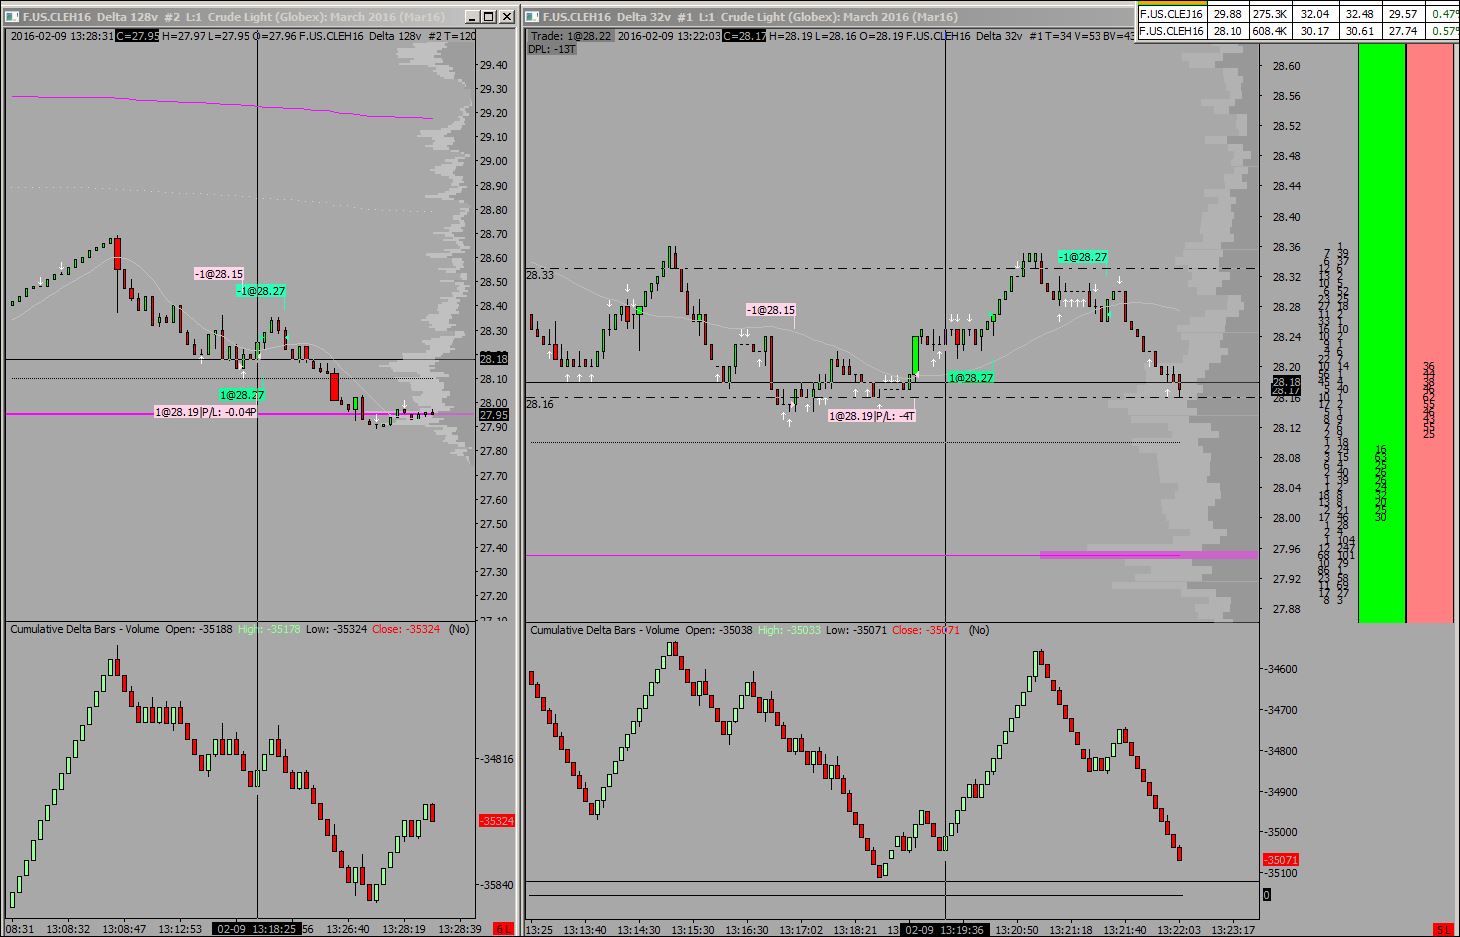Click the 32.04 cell in the CLEJ16 row
1460x937 pixels.
[1315, 14]
